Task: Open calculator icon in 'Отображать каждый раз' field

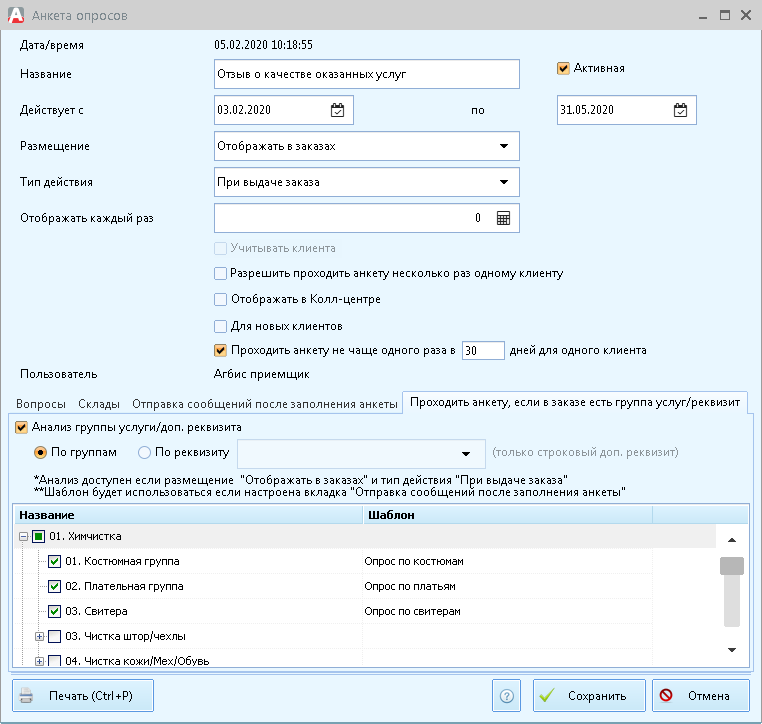Action: (503, 218)
